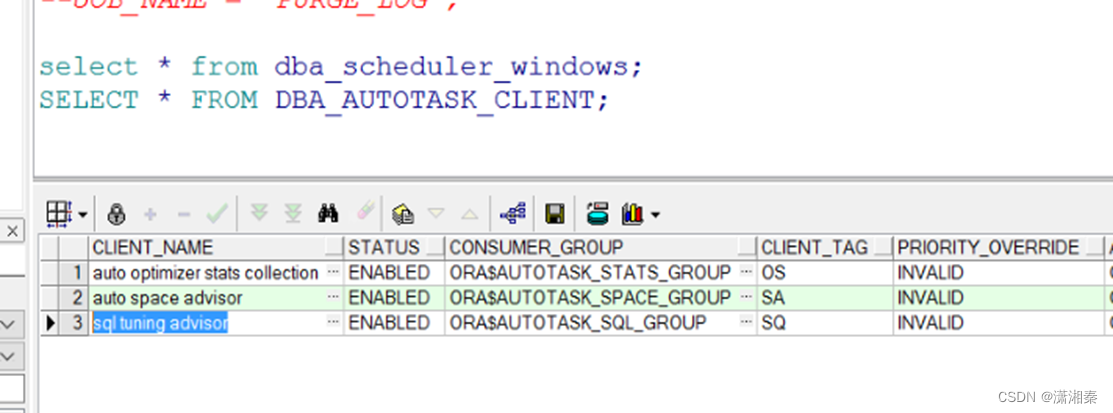Image resolution: width=1113 pixels, height=413 pixels.
Task: Open the linked query tree icon
Action: pos(512,213)
